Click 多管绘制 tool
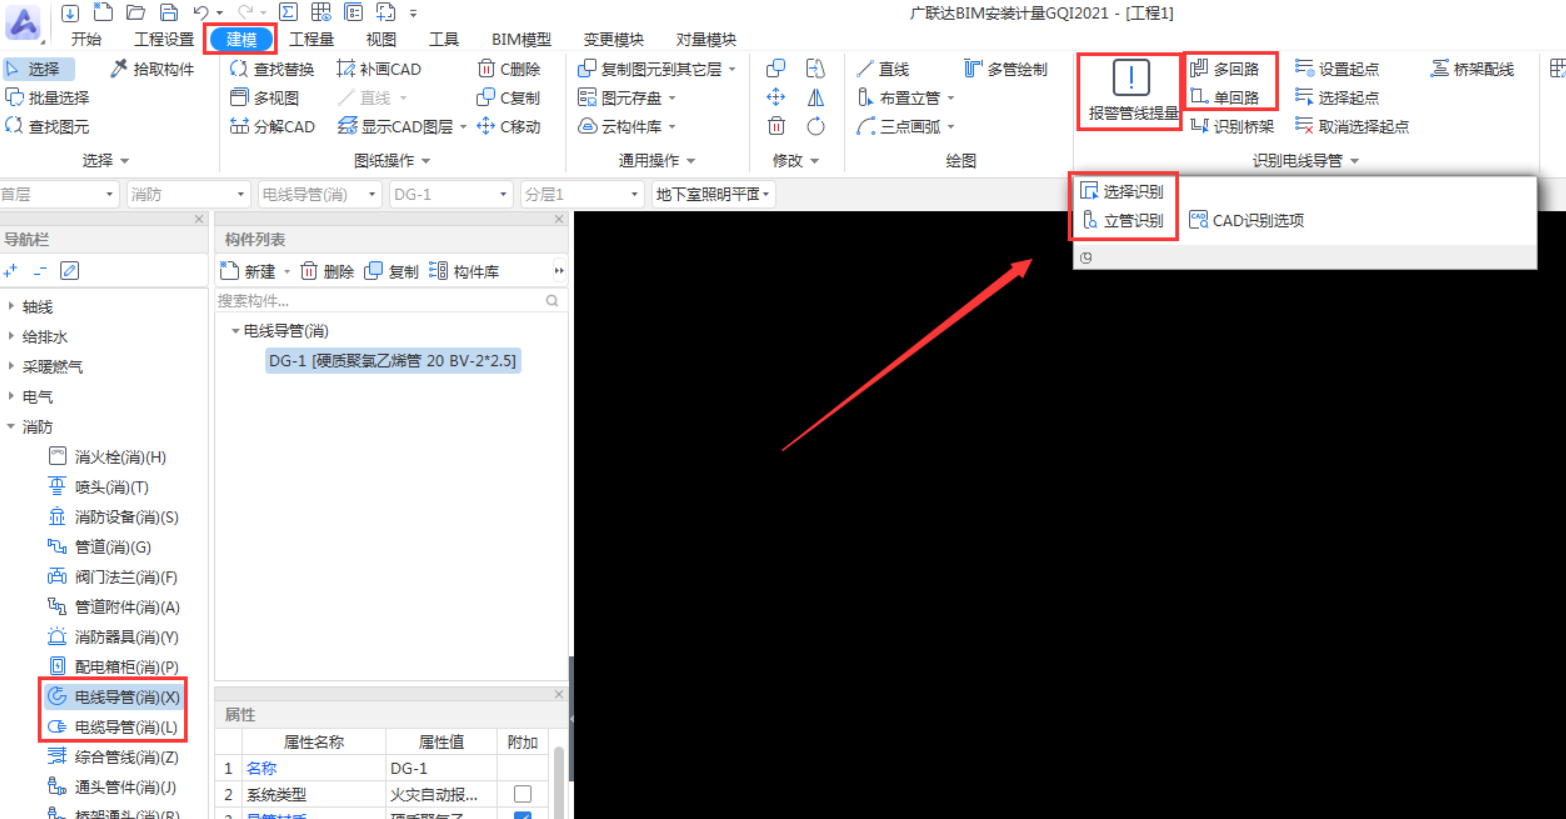The width and height of the screenshot is (1566, 819). click(1006, 69)
